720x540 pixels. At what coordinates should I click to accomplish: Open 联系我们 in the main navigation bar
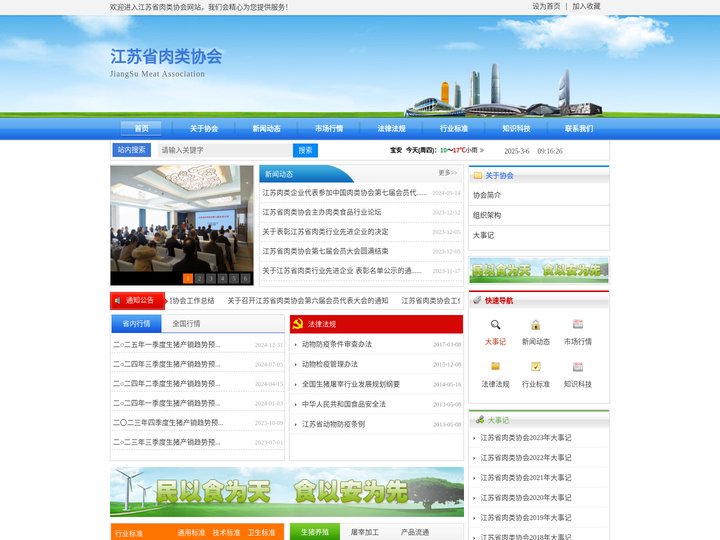[x=579, y=129]
